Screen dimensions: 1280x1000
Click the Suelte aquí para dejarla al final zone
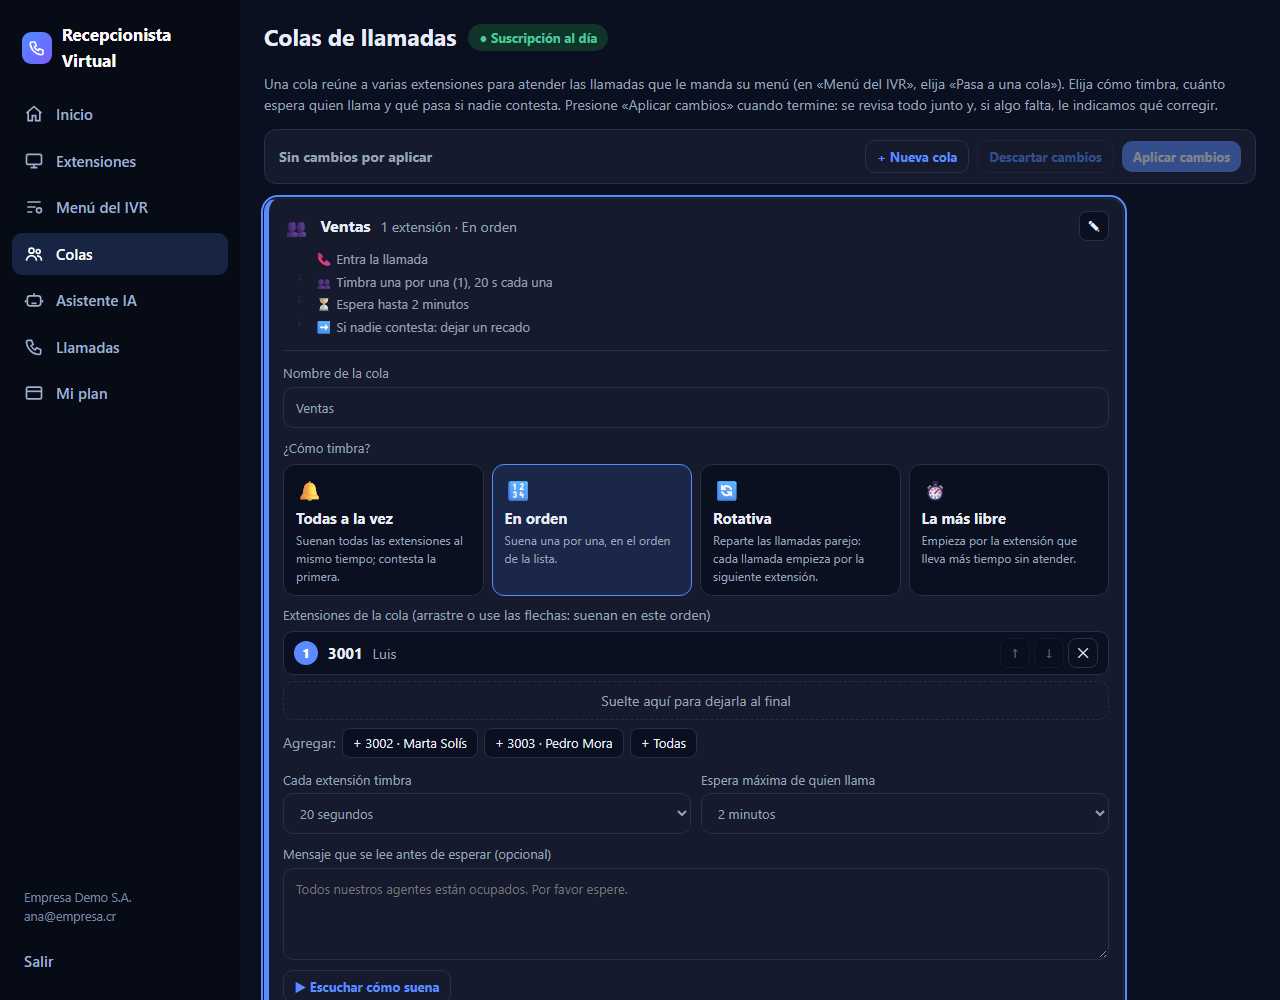pos(696,701)
